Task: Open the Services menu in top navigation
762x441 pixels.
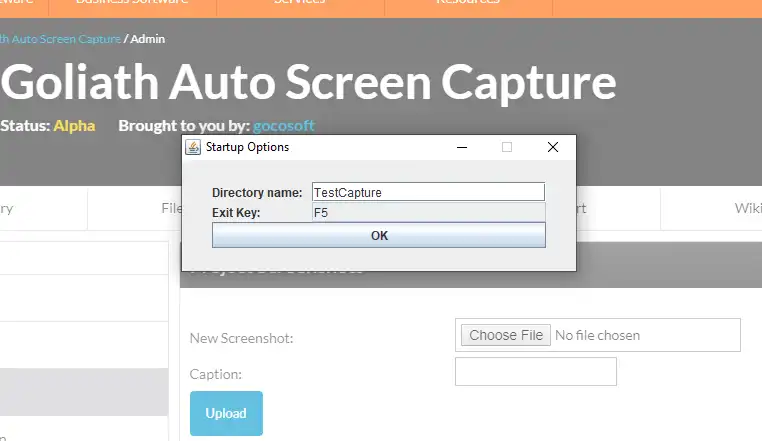Action: (x=298, y=3)
